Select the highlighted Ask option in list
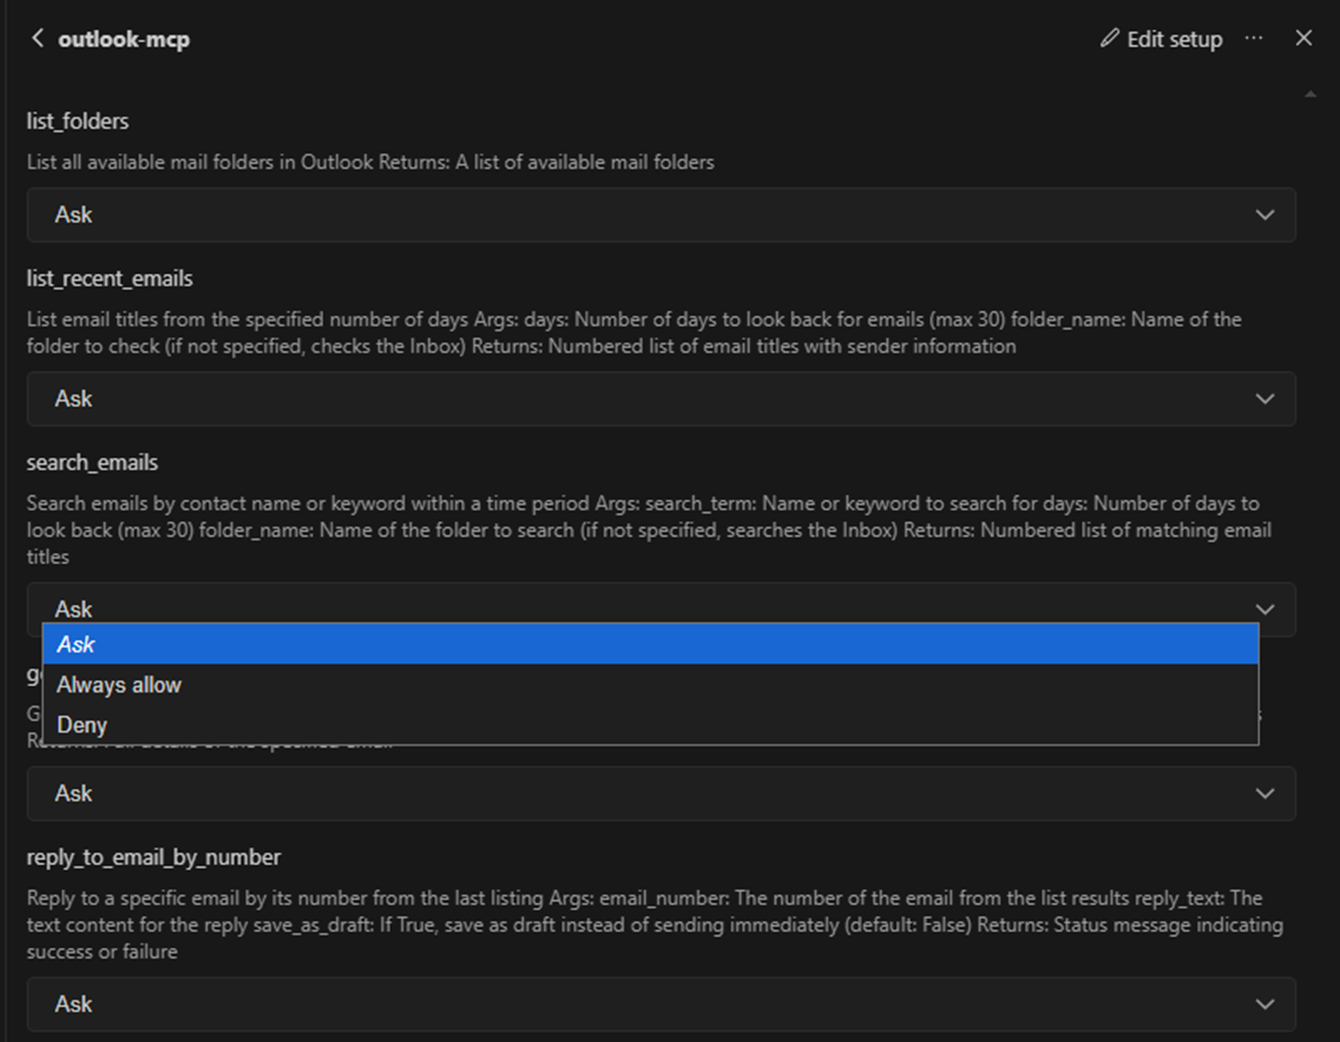The image size is (1340, 1042). coord(650,644)
